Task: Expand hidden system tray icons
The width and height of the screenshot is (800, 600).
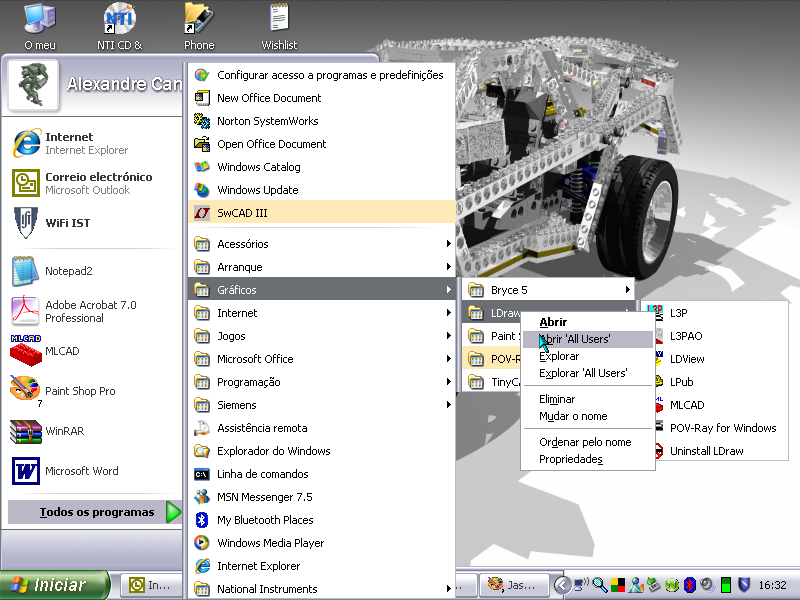Action: (562, 585)
